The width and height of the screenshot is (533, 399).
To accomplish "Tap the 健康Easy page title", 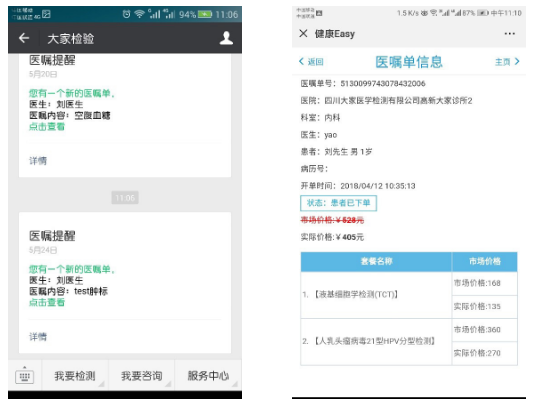I will point(335,34).
